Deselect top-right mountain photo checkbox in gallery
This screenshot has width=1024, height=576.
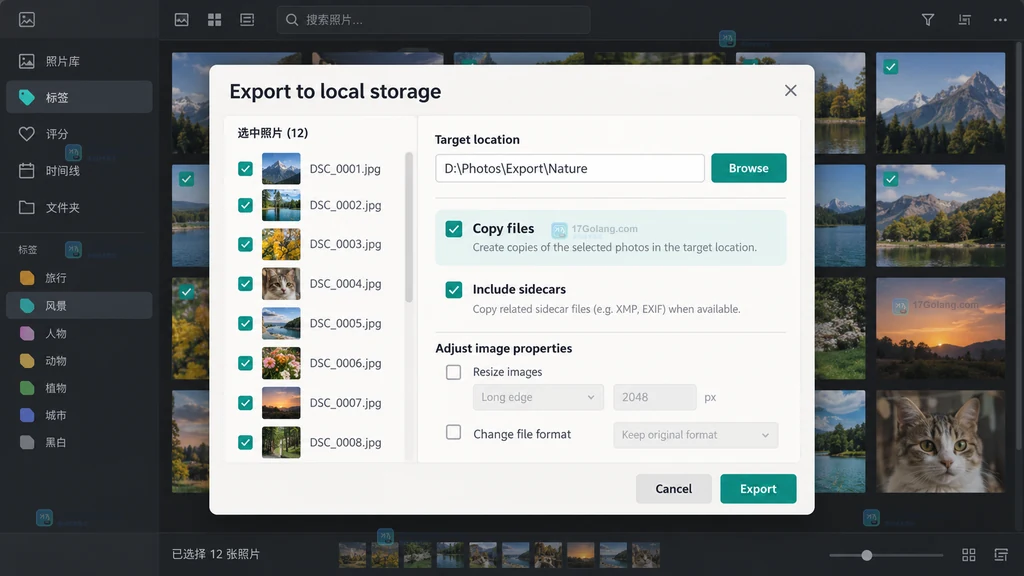click(x=890, y=67)
